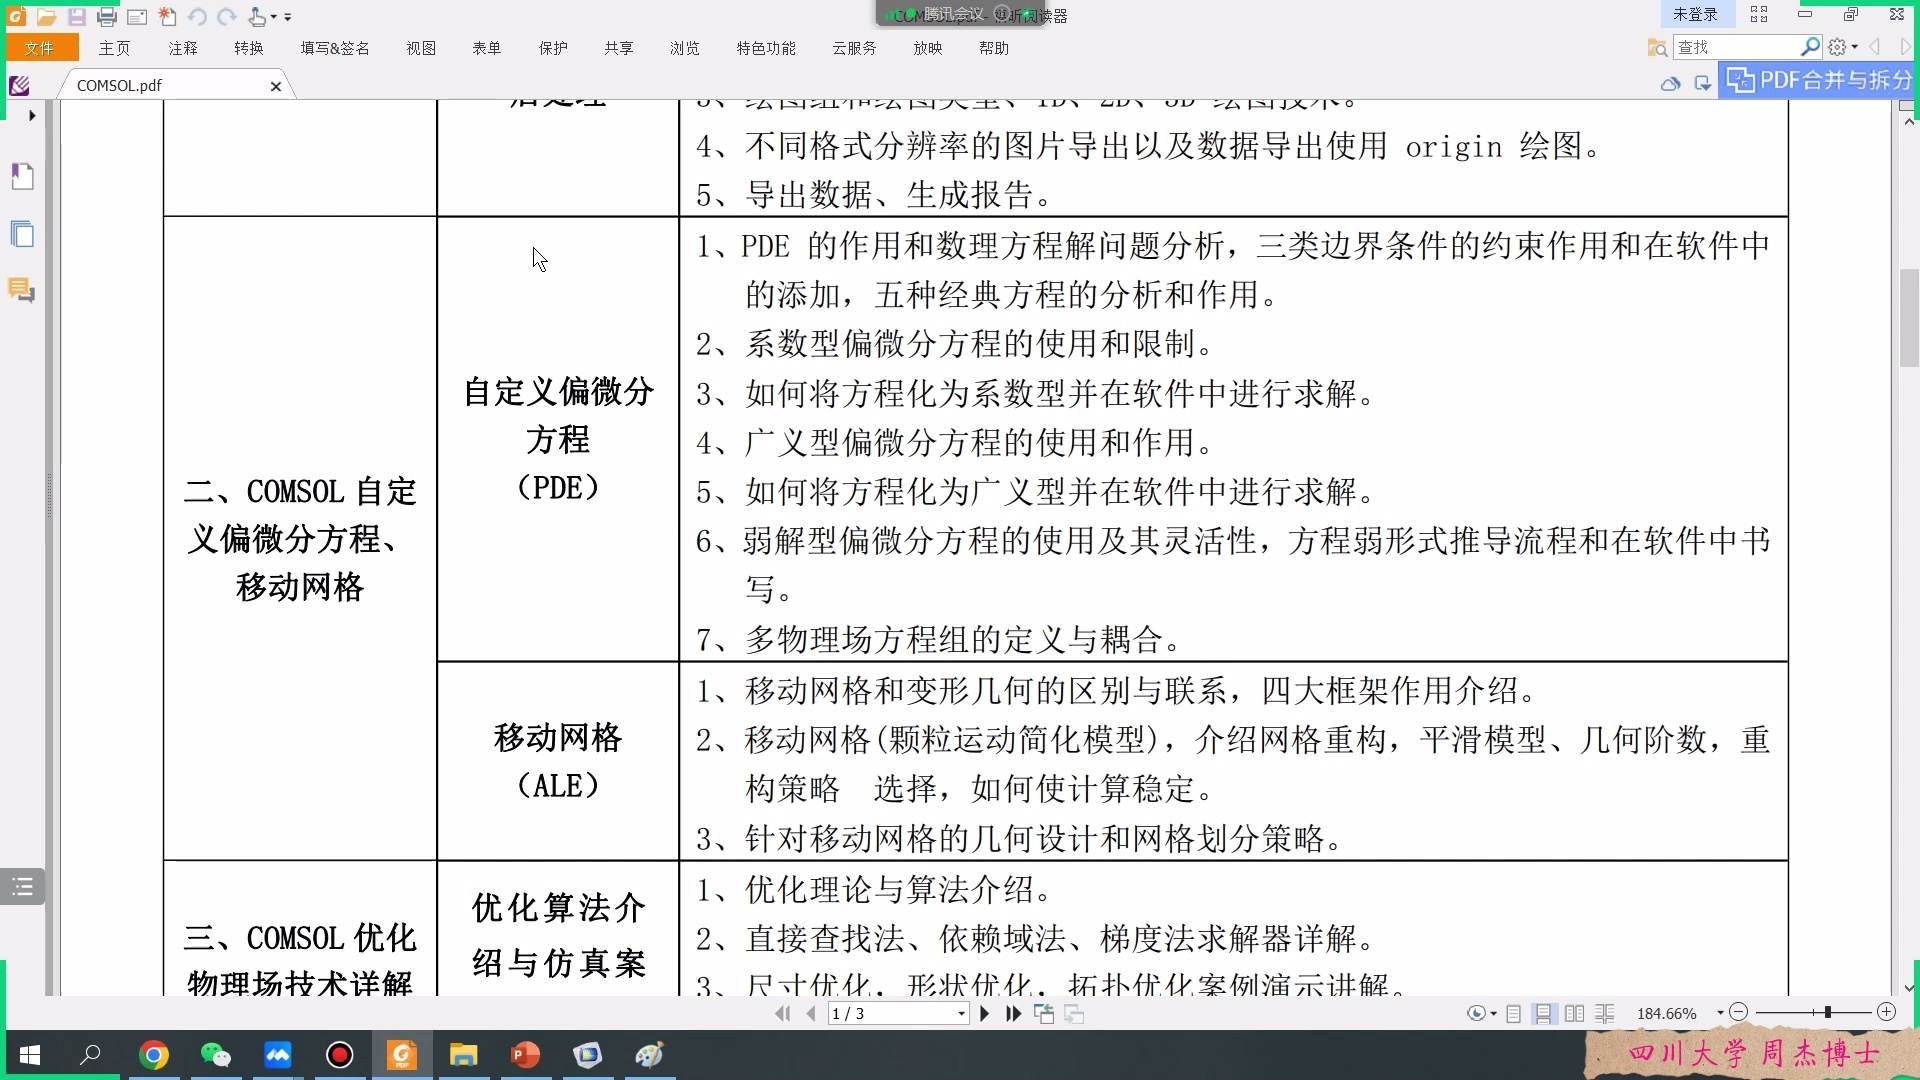Click the Print icon in quick toolbar
Viewport: 1920px width, 1080px height.
pyautogui.click(x=107, y=17)
